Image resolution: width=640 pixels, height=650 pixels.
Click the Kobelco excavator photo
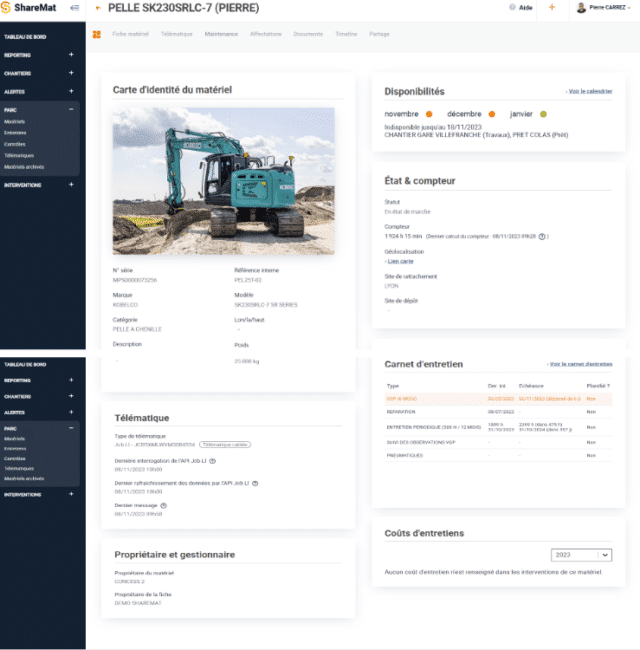coord(223,180)
